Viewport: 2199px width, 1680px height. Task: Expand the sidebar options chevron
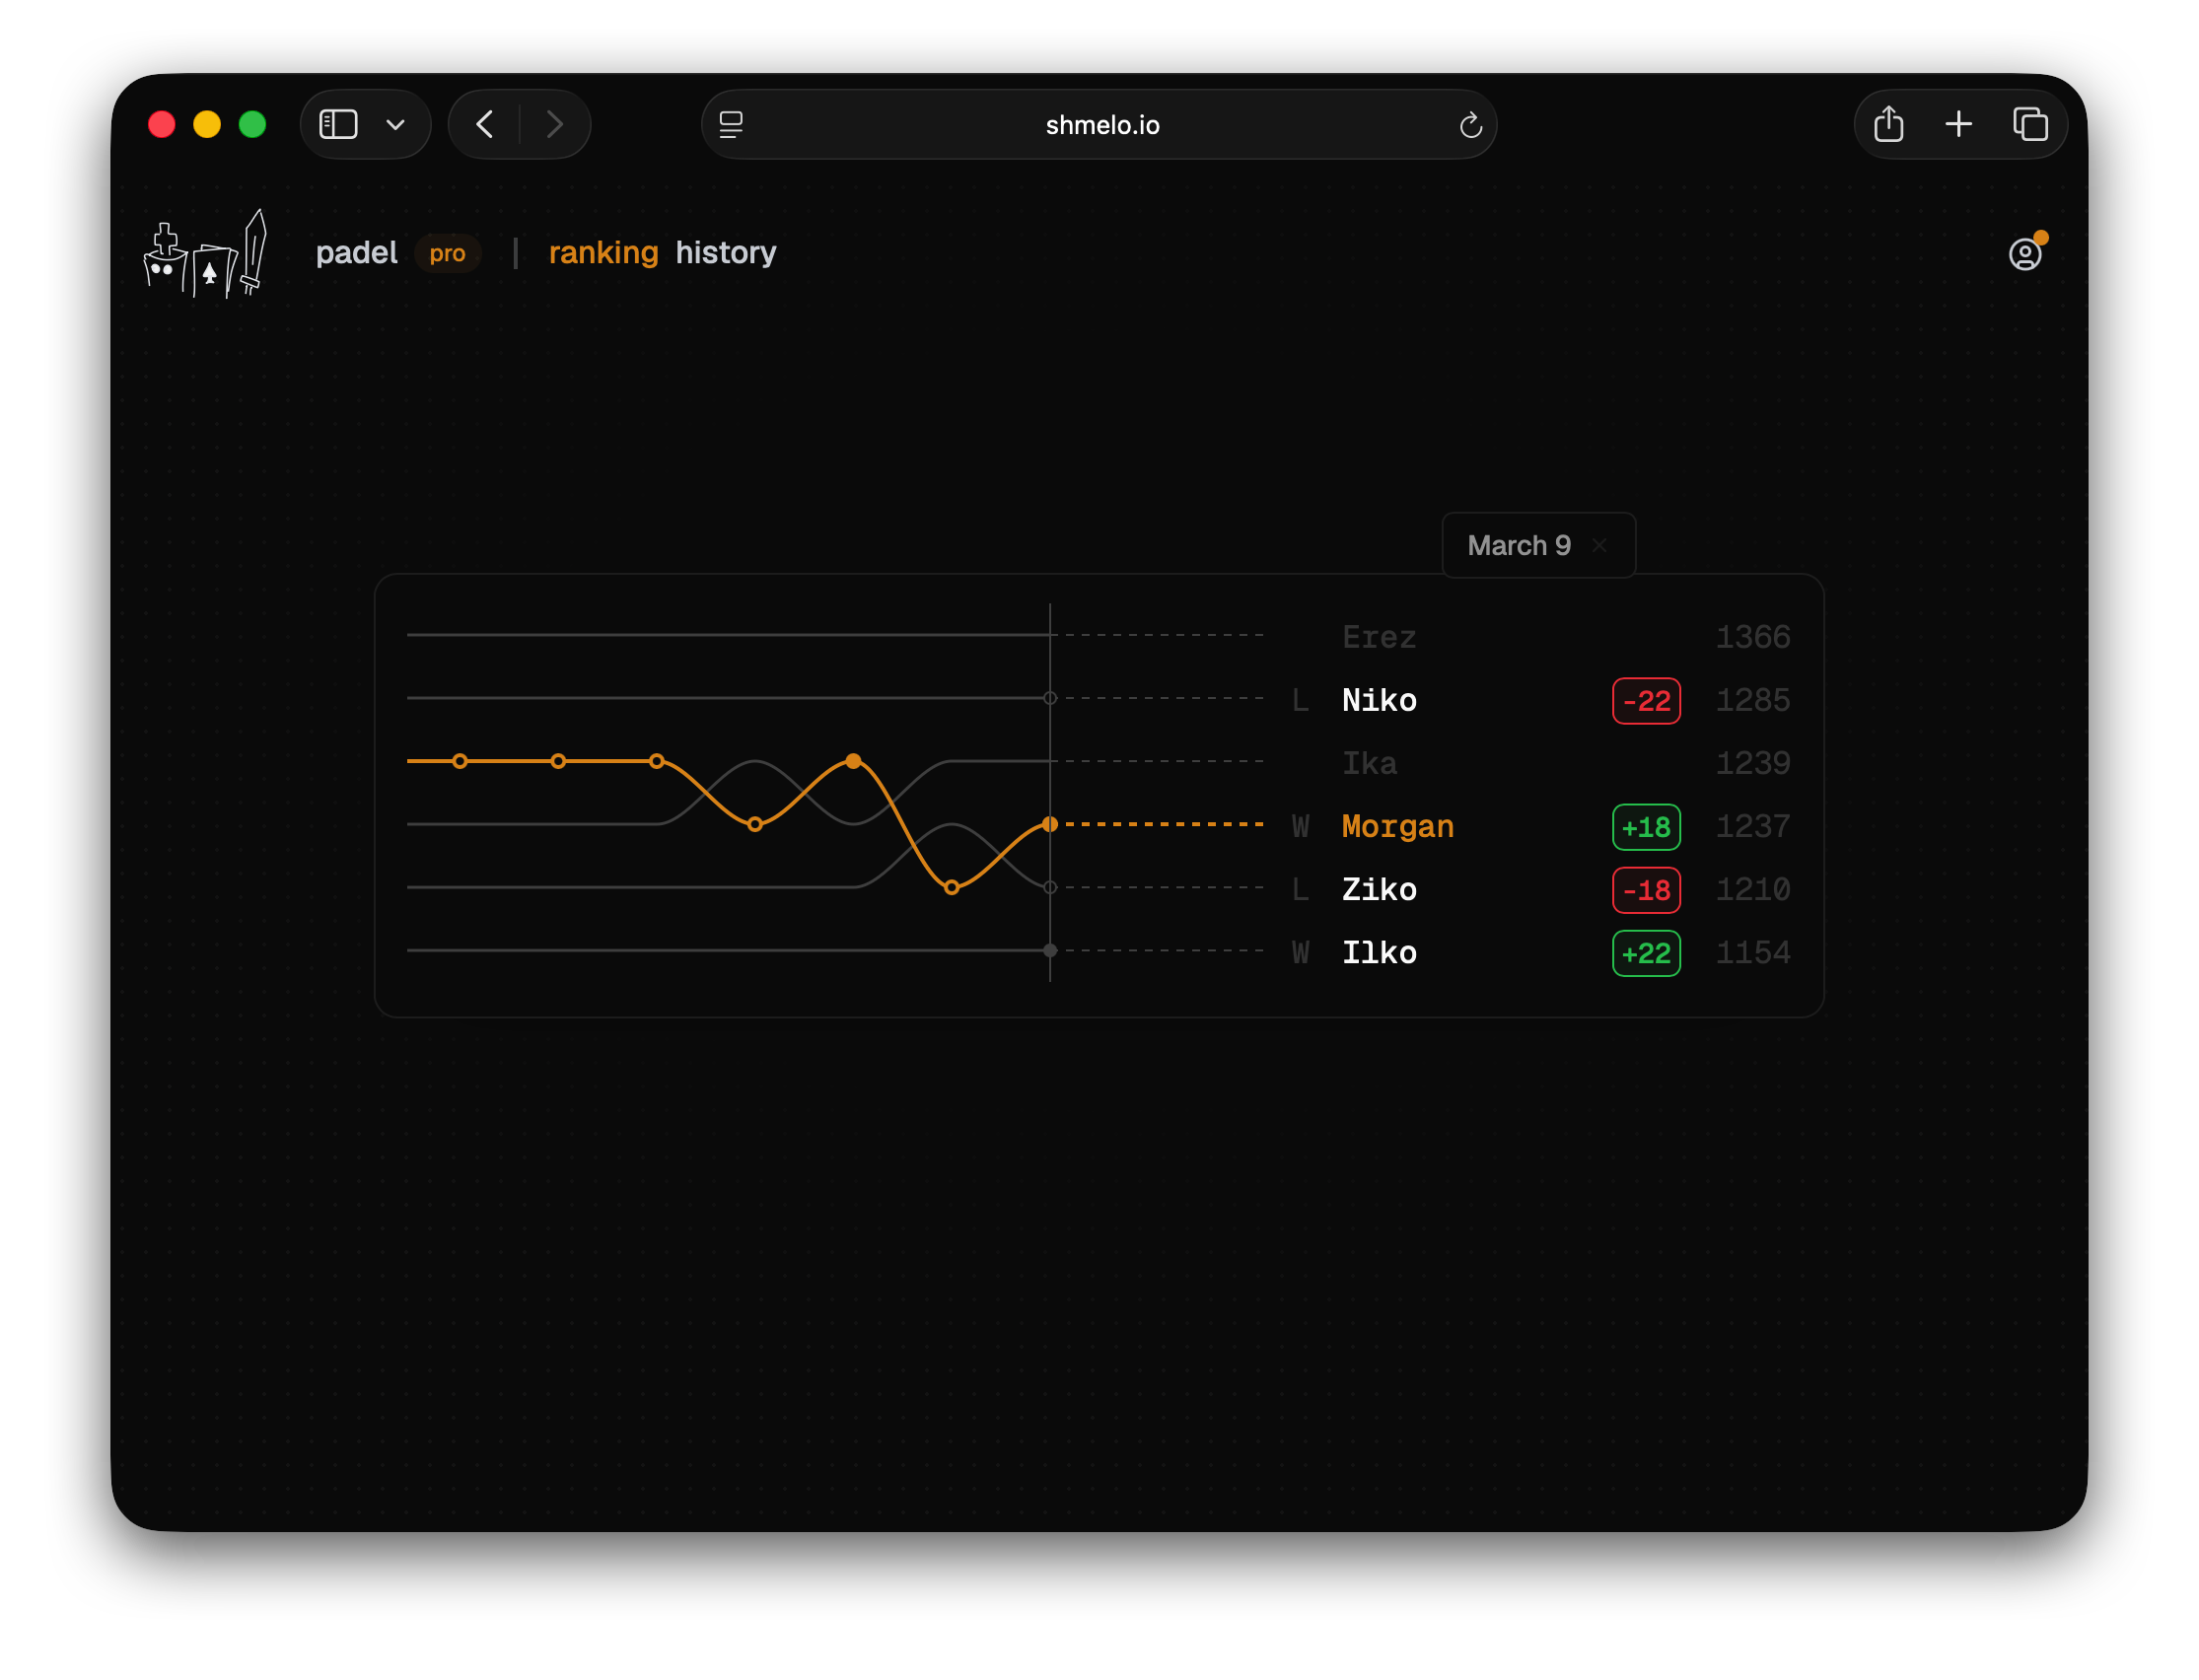[395, 124]
